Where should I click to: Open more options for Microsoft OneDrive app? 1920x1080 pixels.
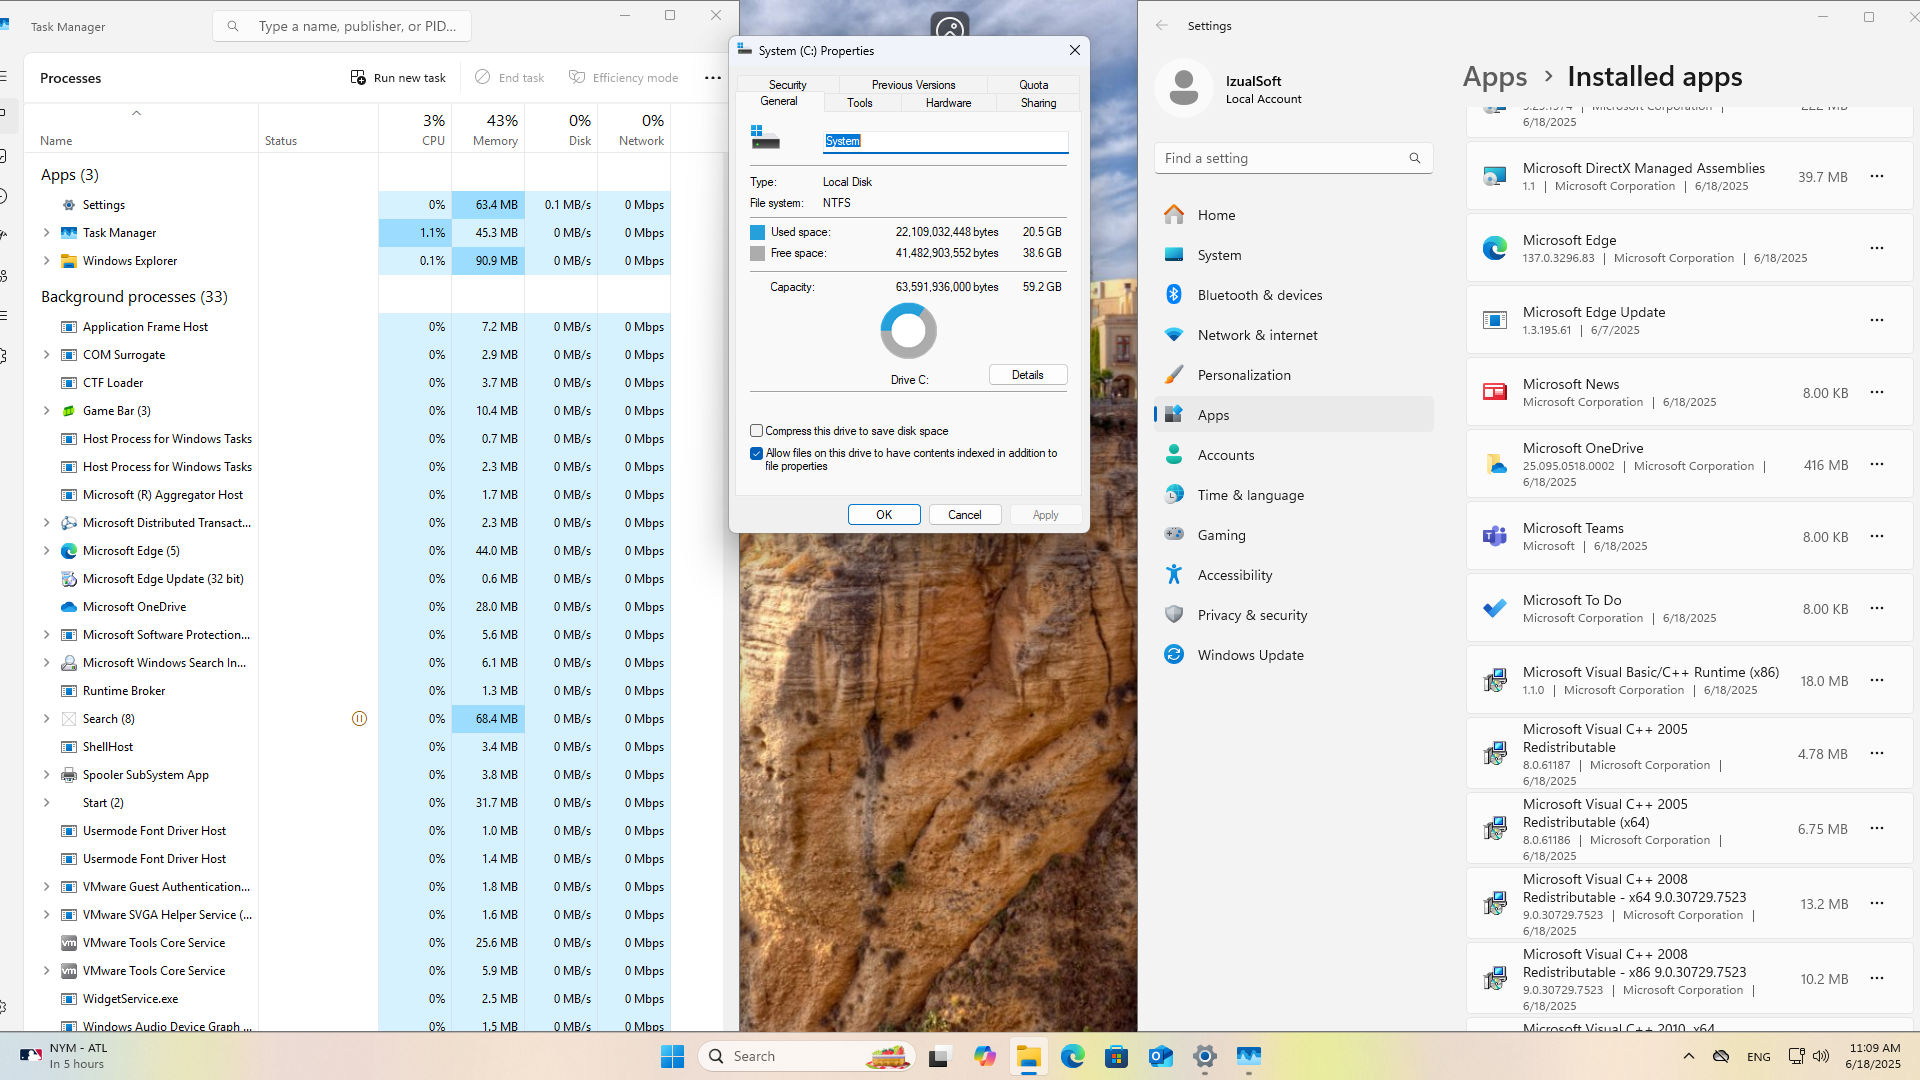click(1877, 464)
